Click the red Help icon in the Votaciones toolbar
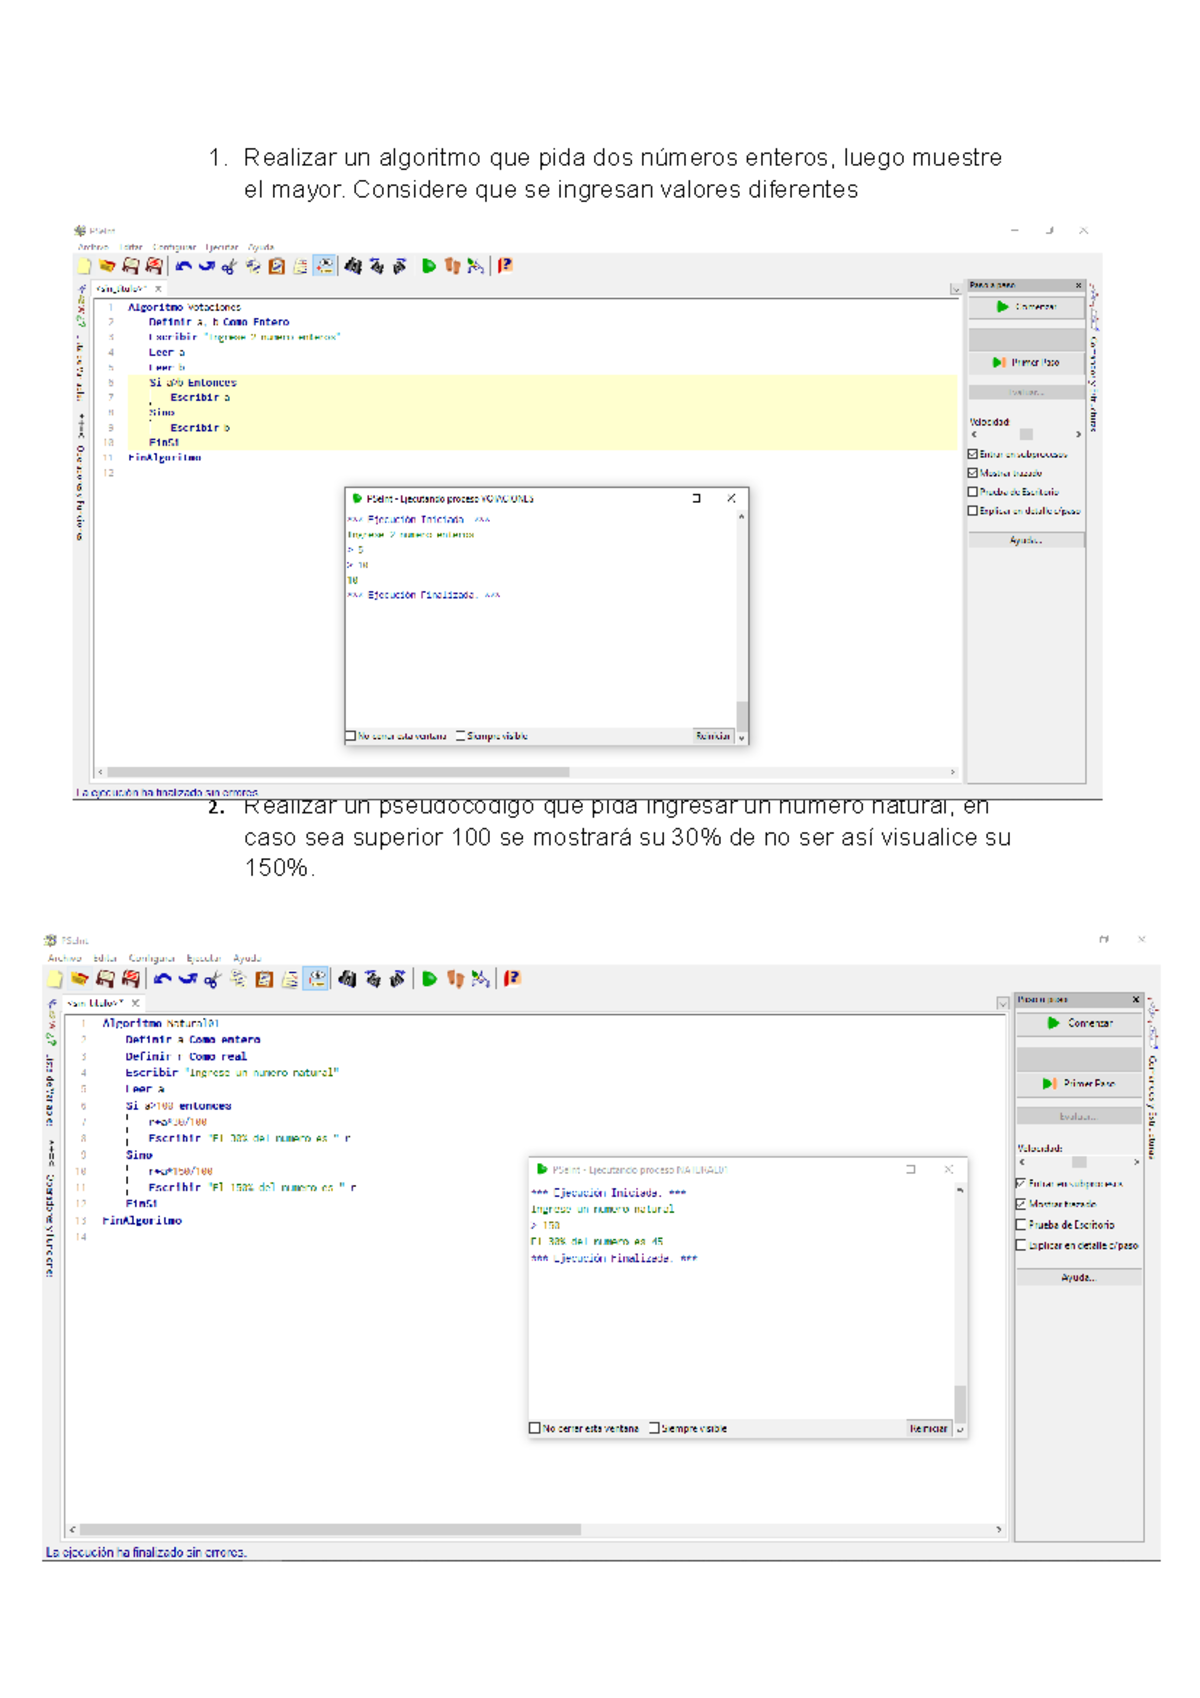 coord(506,266)
